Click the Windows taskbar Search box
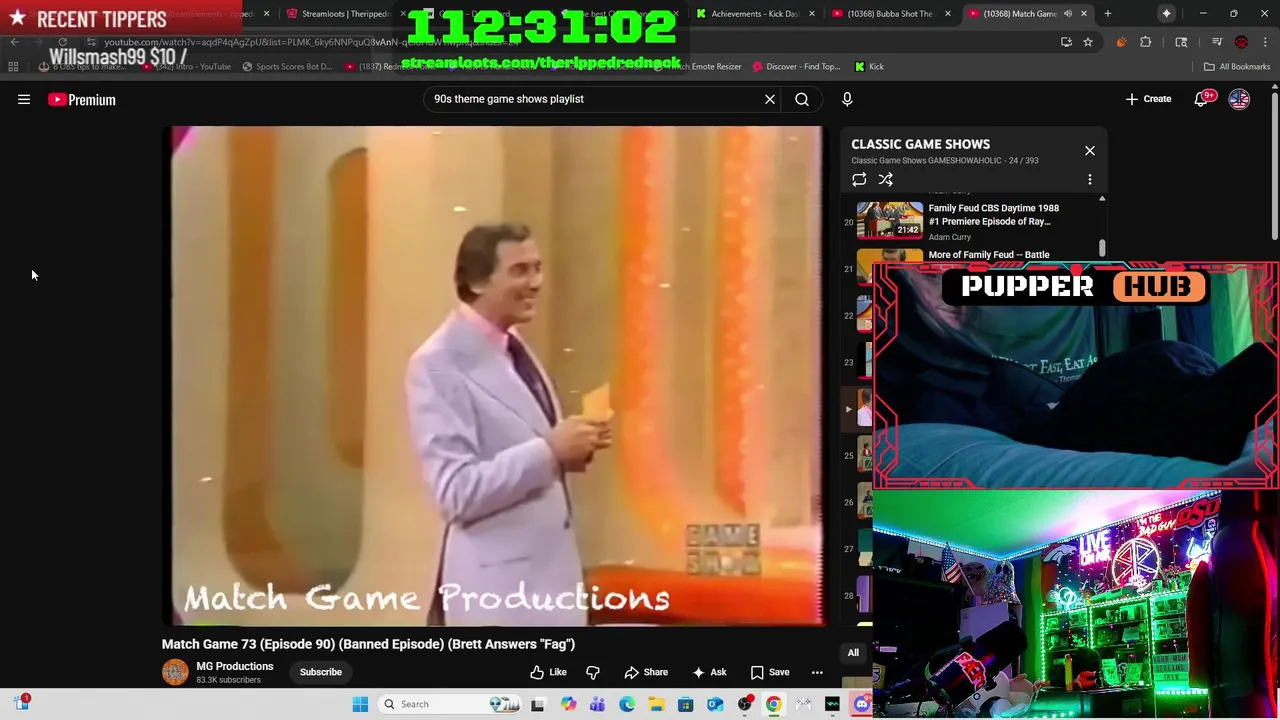The image size is (1280, 720). [x=450, y=704]
